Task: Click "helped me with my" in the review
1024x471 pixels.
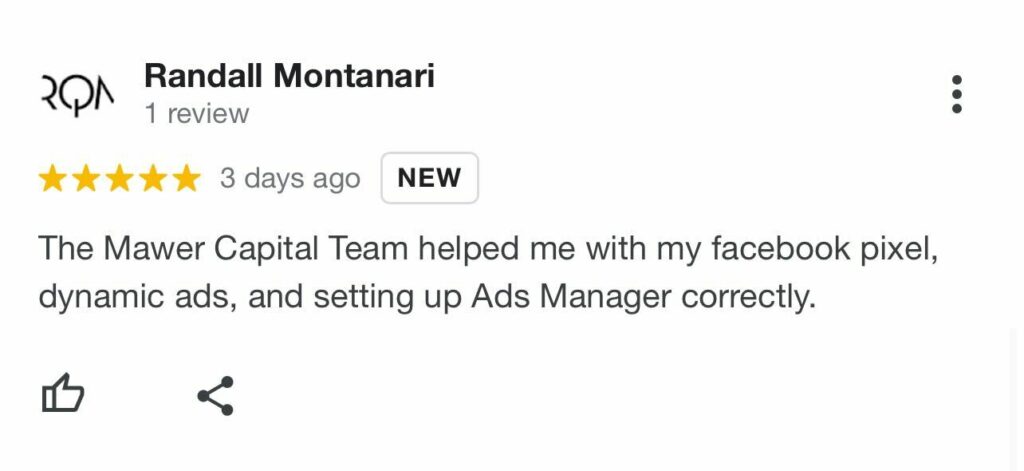Action: click(560, 248)
